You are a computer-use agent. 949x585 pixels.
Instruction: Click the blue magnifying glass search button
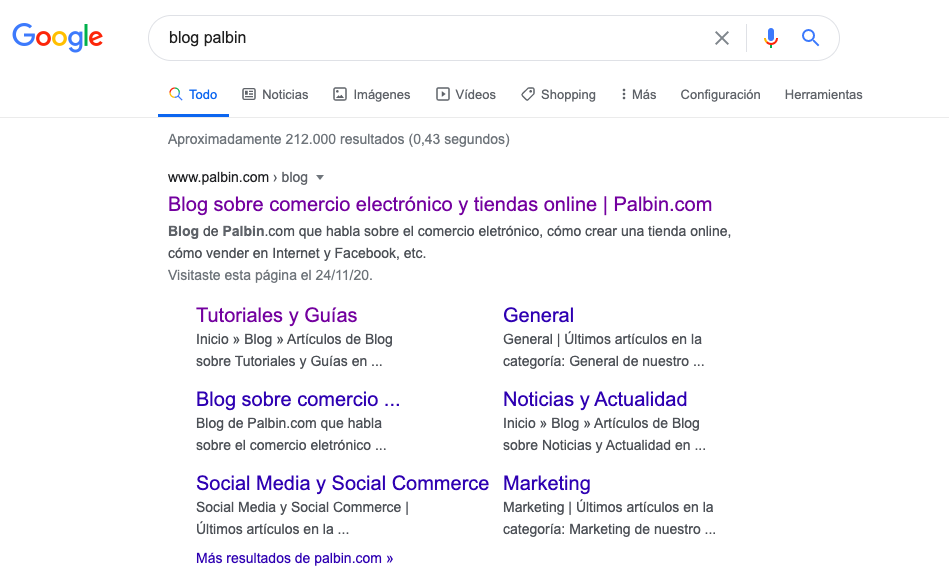tap(810, 38)
